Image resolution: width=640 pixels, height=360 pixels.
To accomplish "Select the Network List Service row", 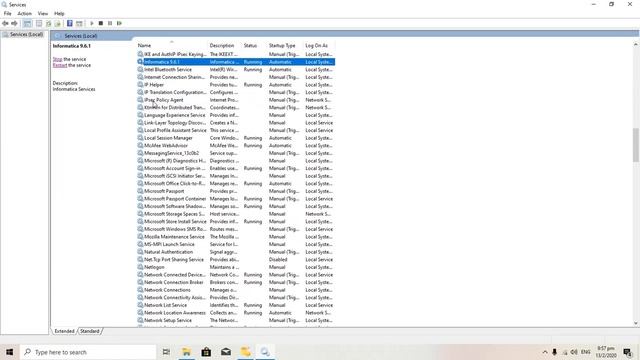I will [236, 305].
